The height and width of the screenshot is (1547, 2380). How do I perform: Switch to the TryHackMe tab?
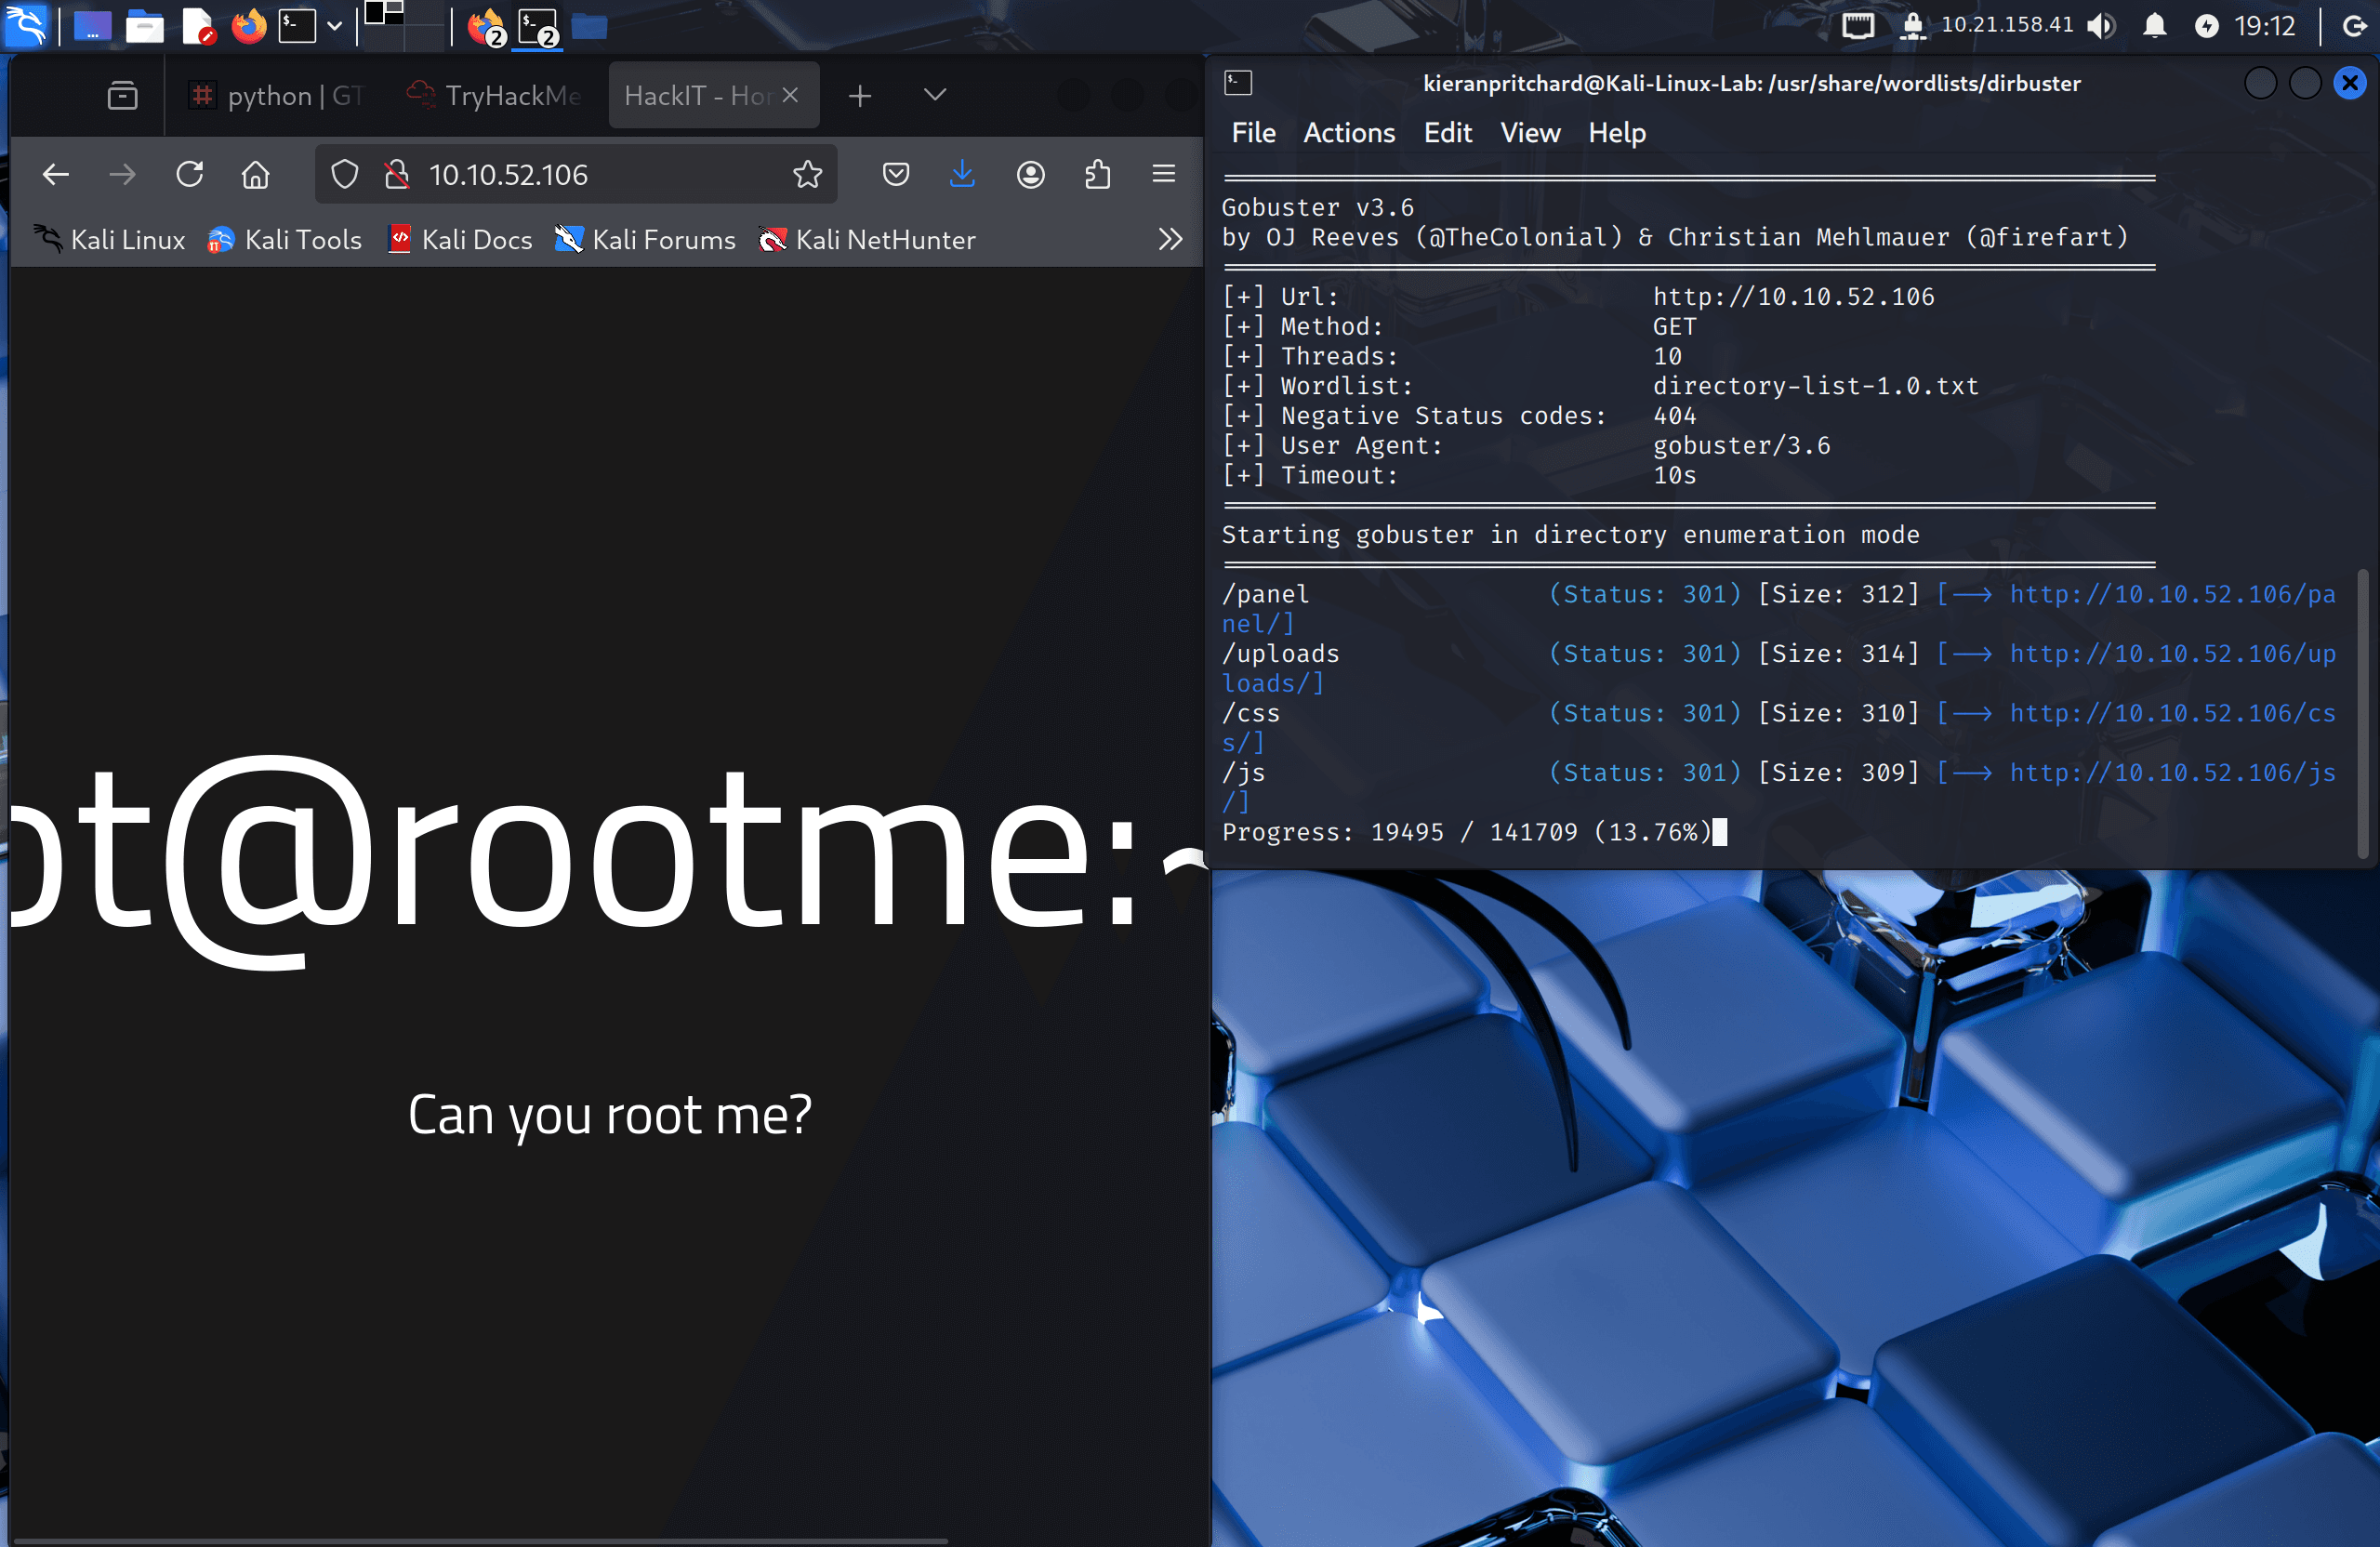coord(494,96)
